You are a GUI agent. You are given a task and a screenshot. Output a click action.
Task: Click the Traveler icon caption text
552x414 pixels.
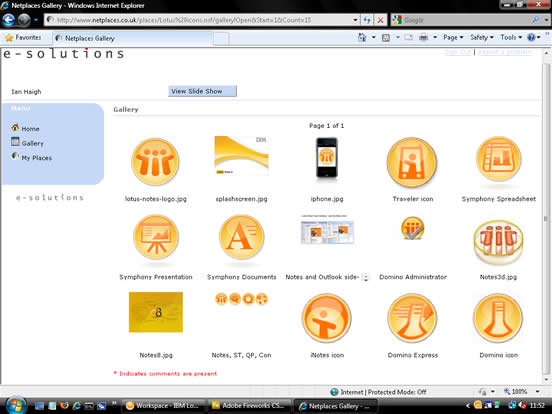(x=413, y=199)
